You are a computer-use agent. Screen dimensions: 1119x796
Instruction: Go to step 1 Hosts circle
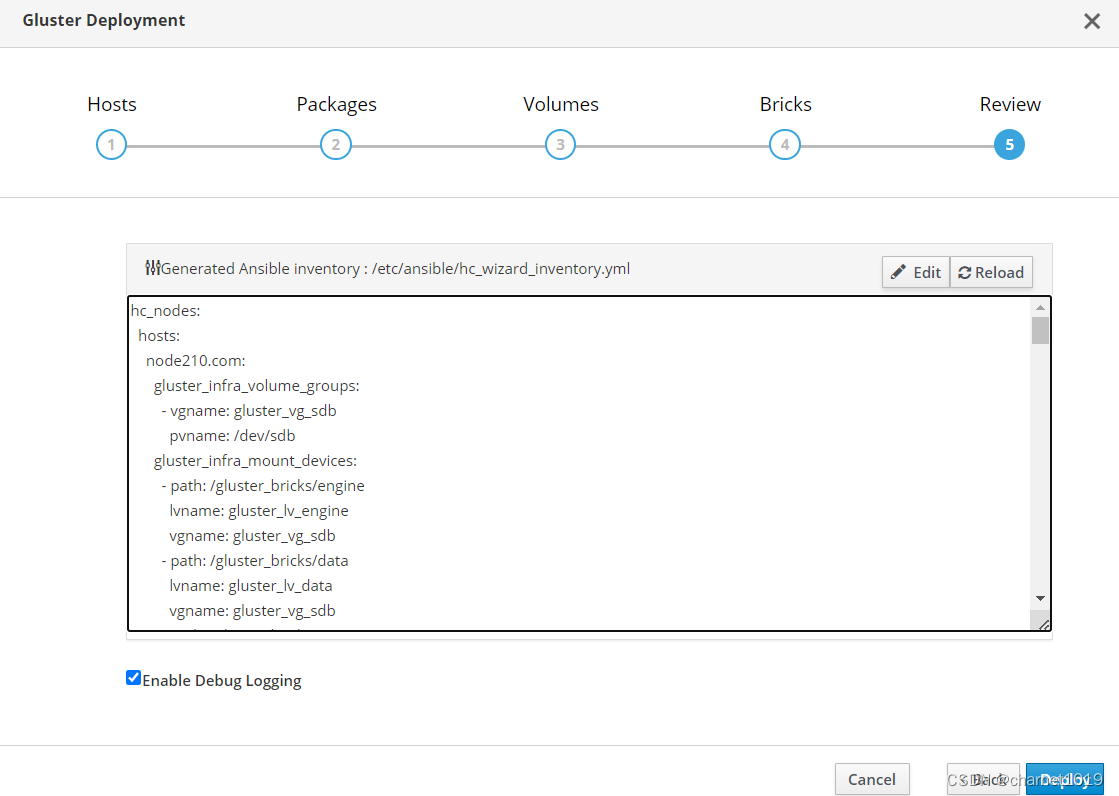pyautogui.click(x=111, y=145)
